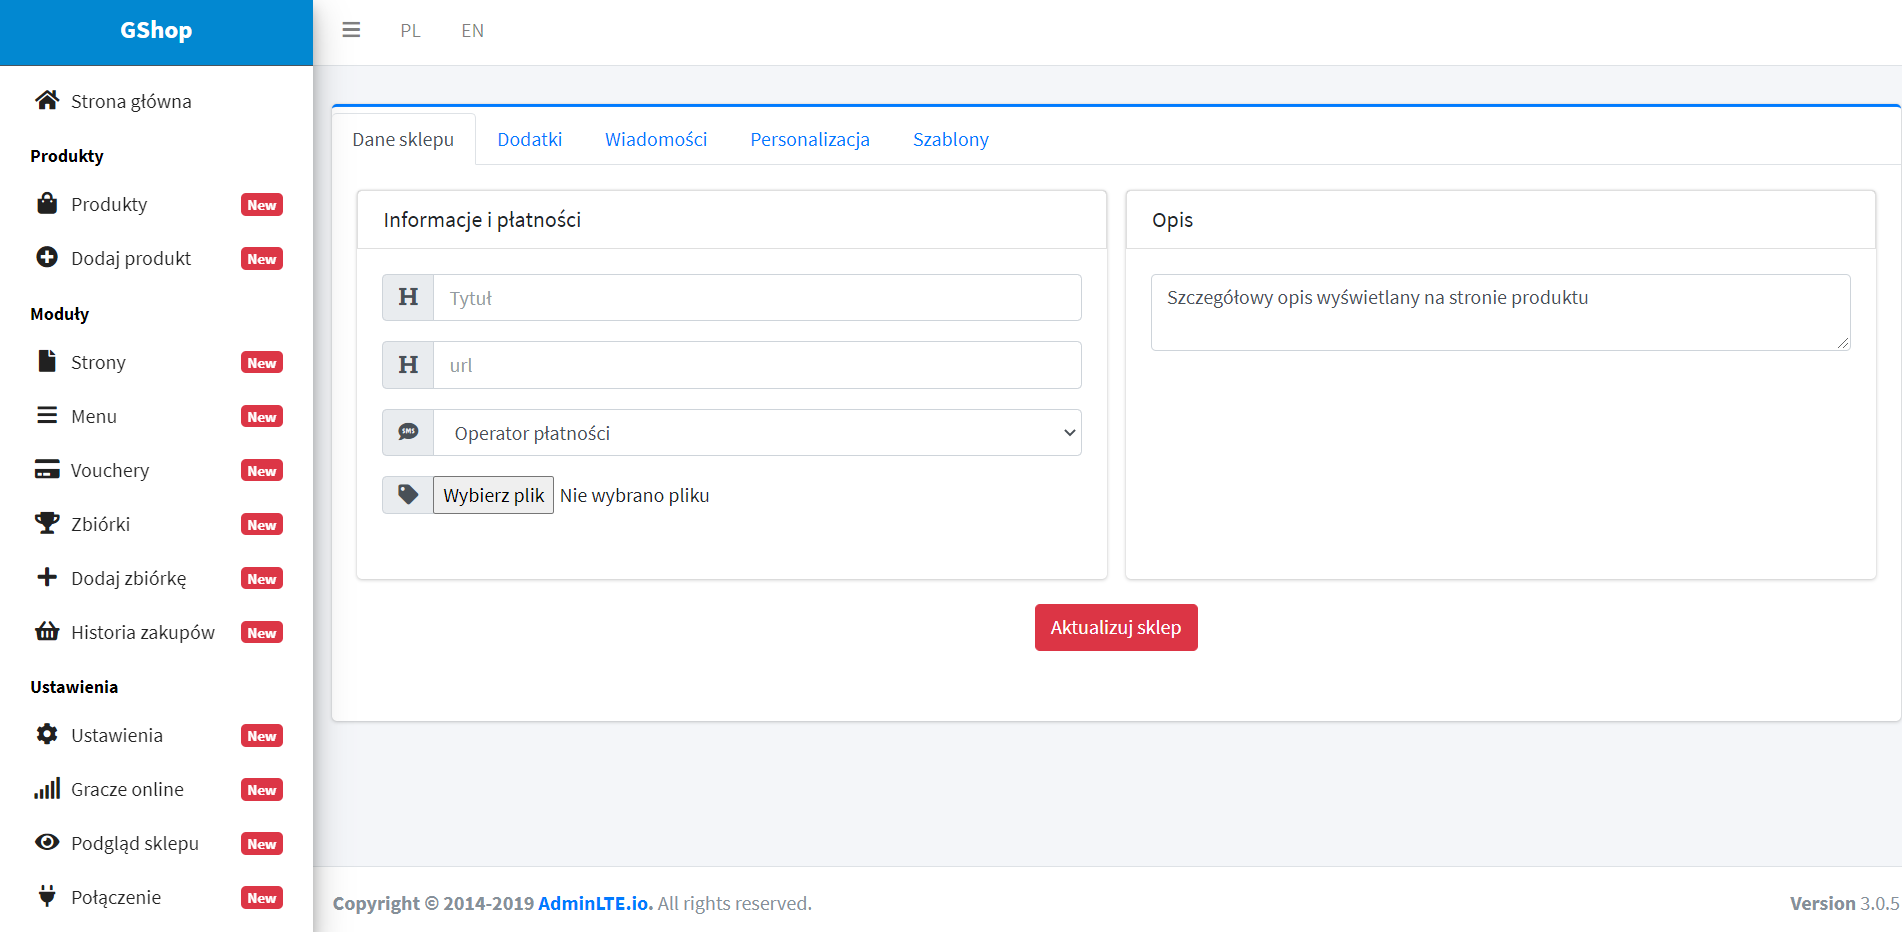
Task: Click the home icon for Strona główna
Action: pos(47,100)
